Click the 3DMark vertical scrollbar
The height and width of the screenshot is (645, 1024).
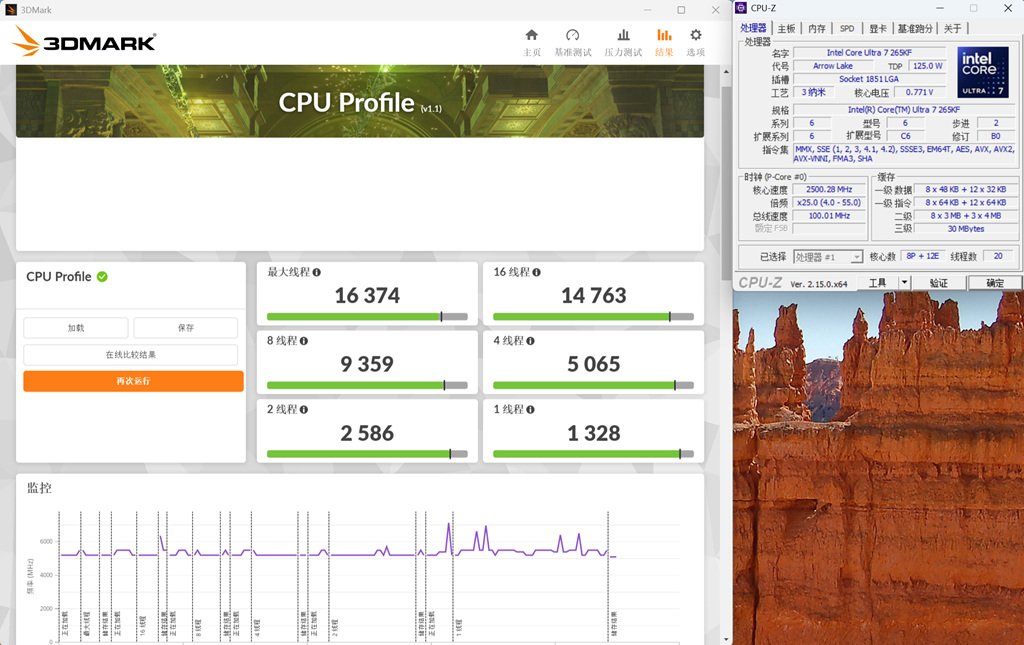coord(726,183)
